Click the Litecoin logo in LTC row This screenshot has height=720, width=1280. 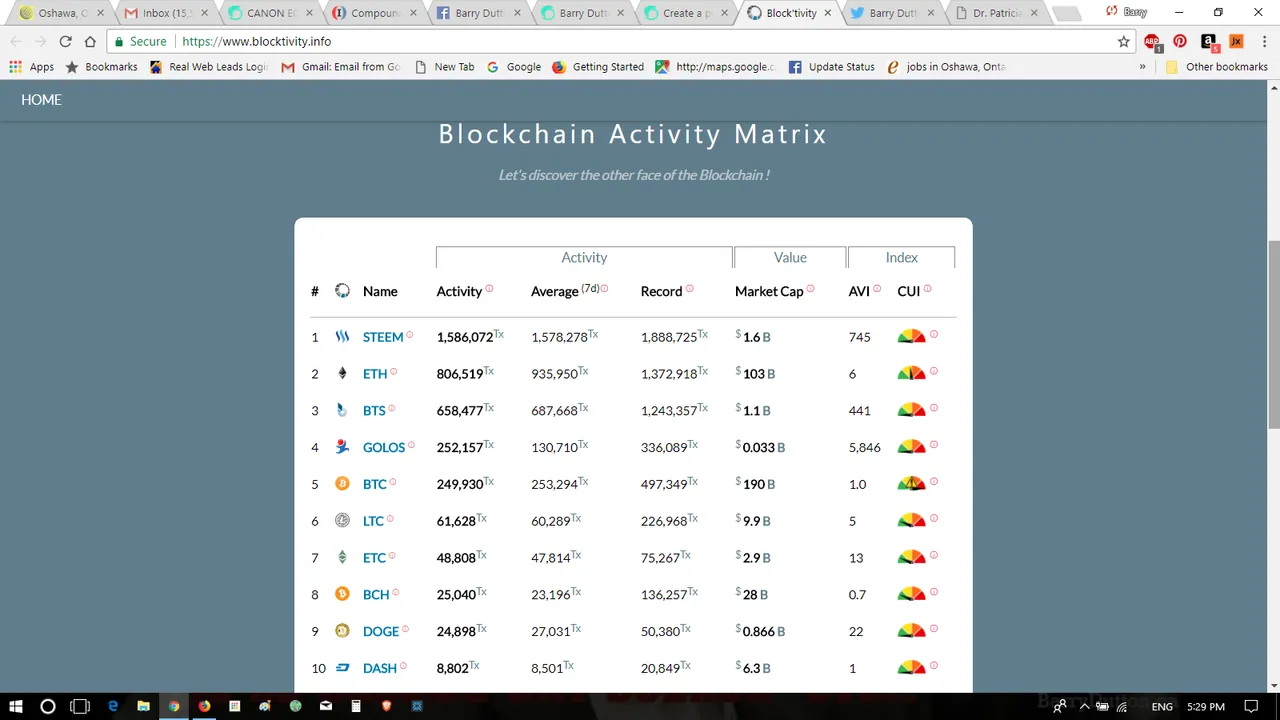[x=342, y=521]
